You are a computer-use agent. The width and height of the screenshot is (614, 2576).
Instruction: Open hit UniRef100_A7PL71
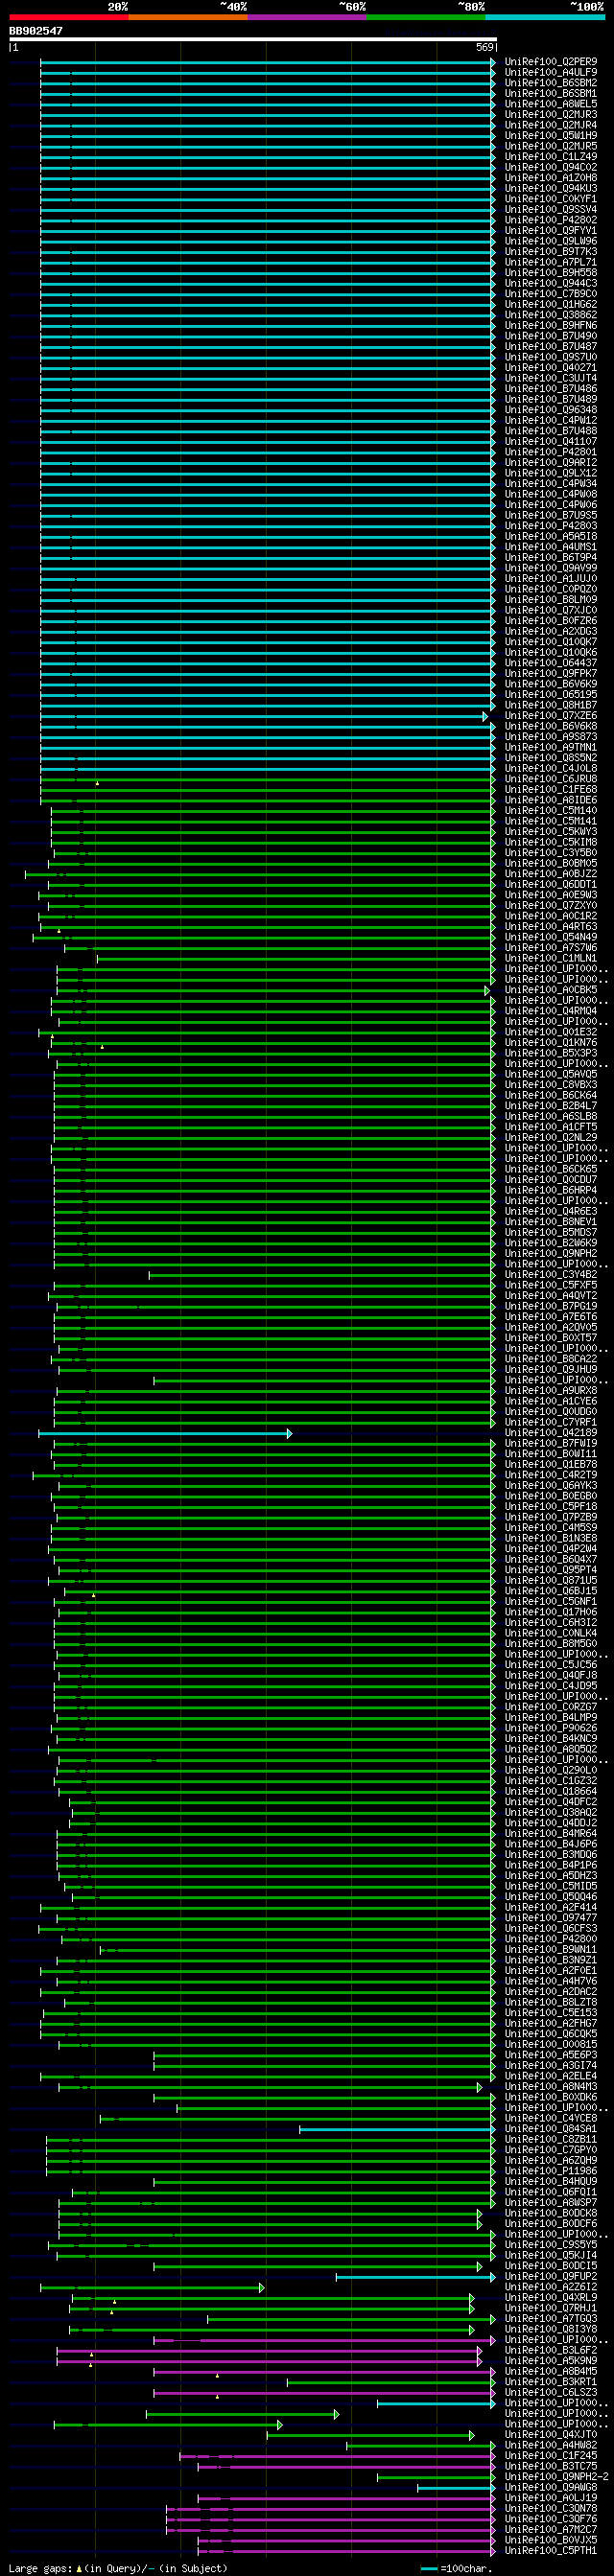pyautogui.click(x=551, y=262)
